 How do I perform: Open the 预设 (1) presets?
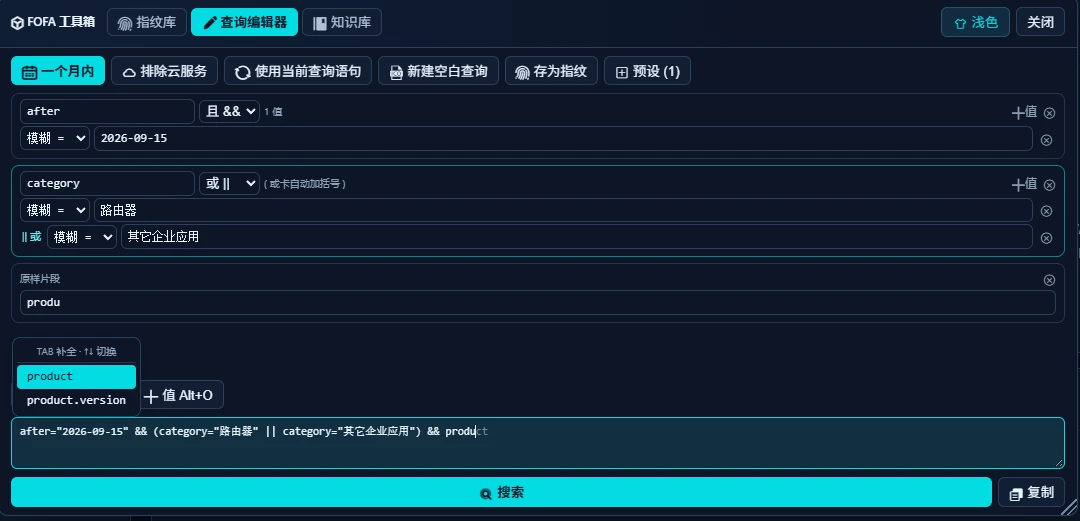(647, 71)
